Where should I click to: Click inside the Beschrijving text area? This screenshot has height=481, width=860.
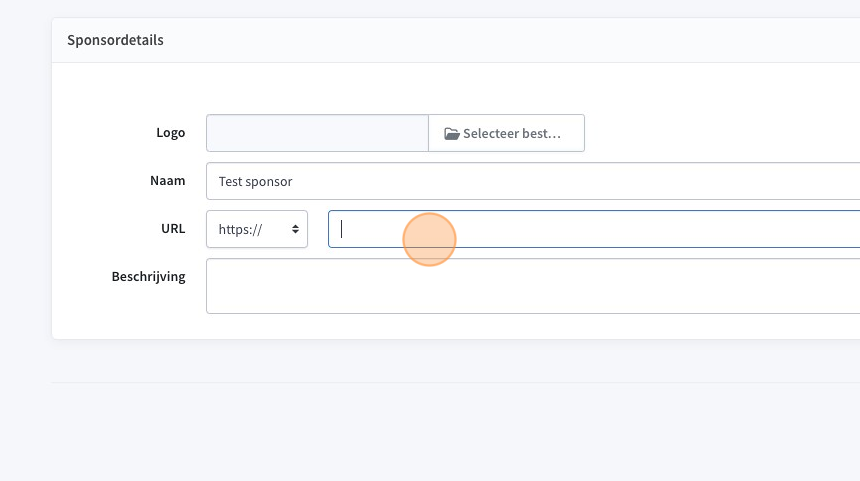533,286
